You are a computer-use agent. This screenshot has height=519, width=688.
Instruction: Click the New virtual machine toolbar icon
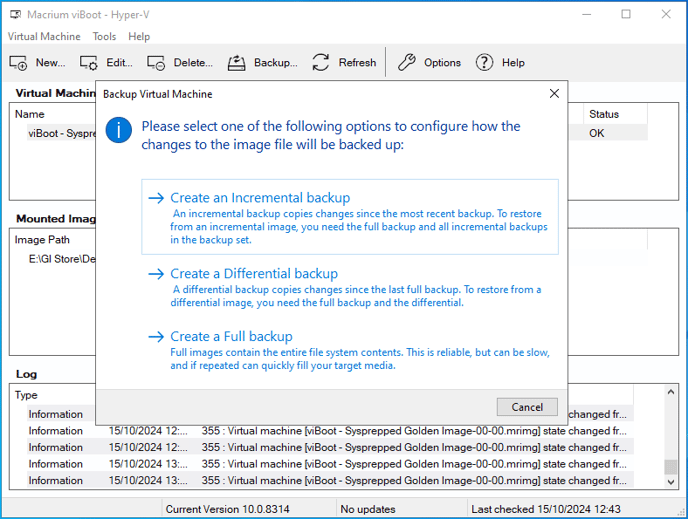(x=18, y=63)
